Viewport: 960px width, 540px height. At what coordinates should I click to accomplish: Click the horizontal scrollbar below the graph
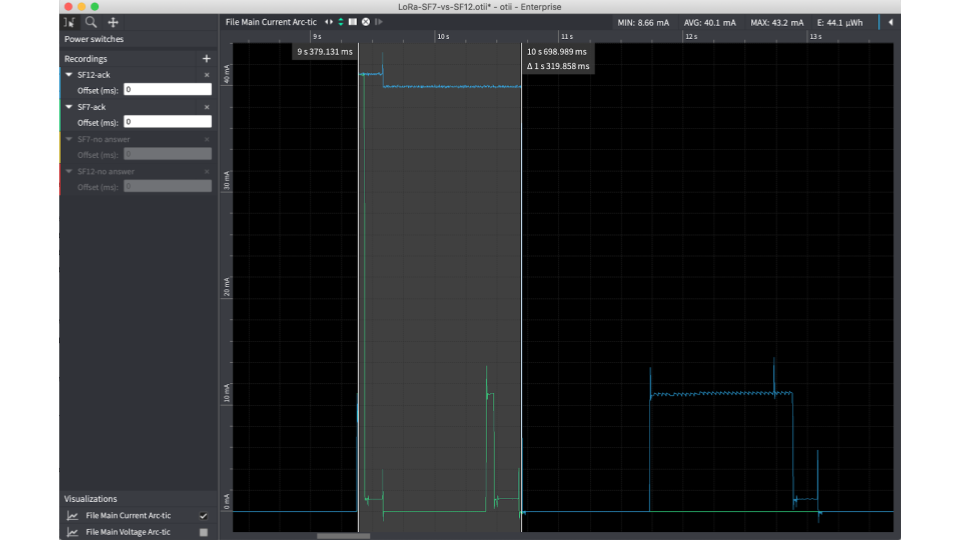coord(343,536)
